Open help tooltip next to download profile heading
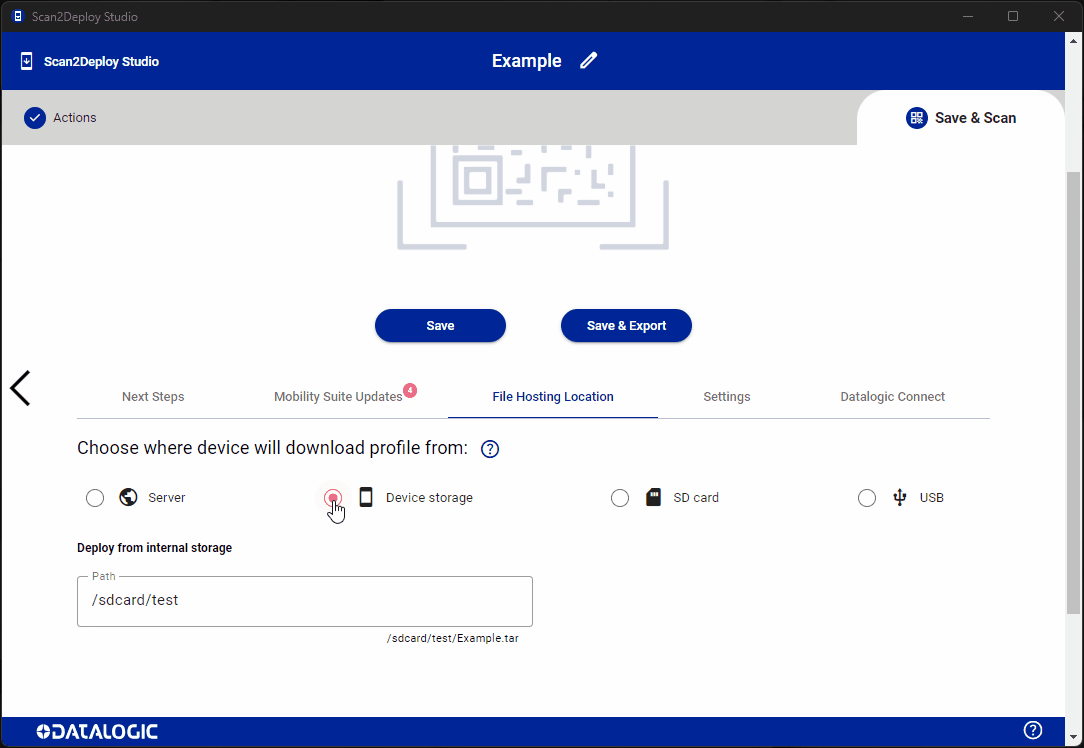Viewport: 1084px width, 748px height. (x=489, y=449)
